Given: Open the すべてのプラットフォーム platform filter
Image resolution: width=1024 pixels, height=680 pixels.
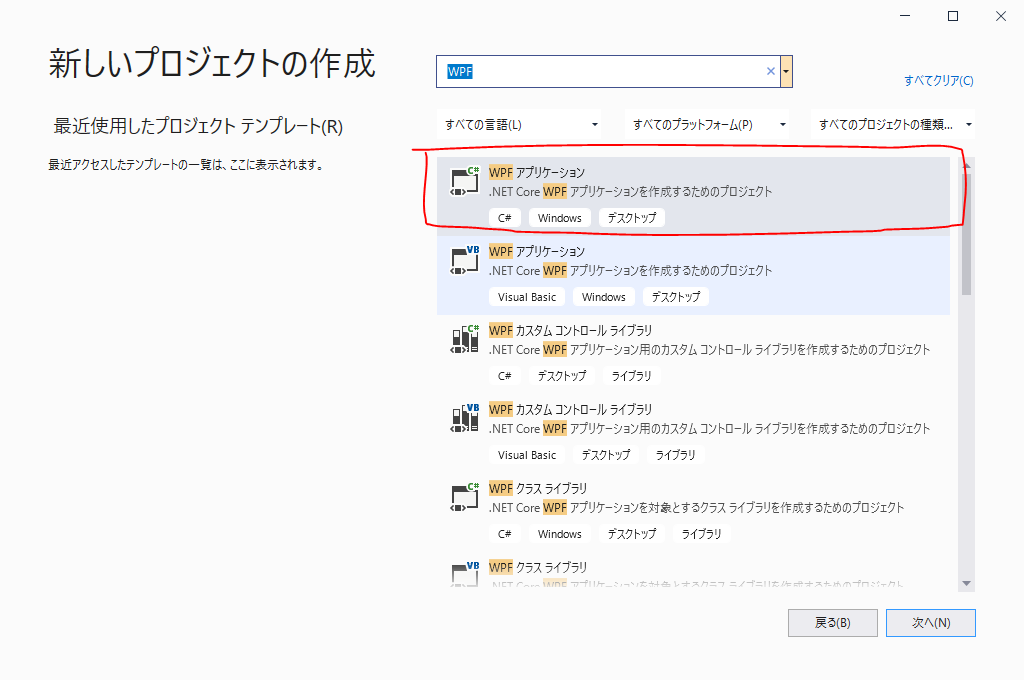Looking at the screenshot, I should pyautogui.click(x=708, y=124).
